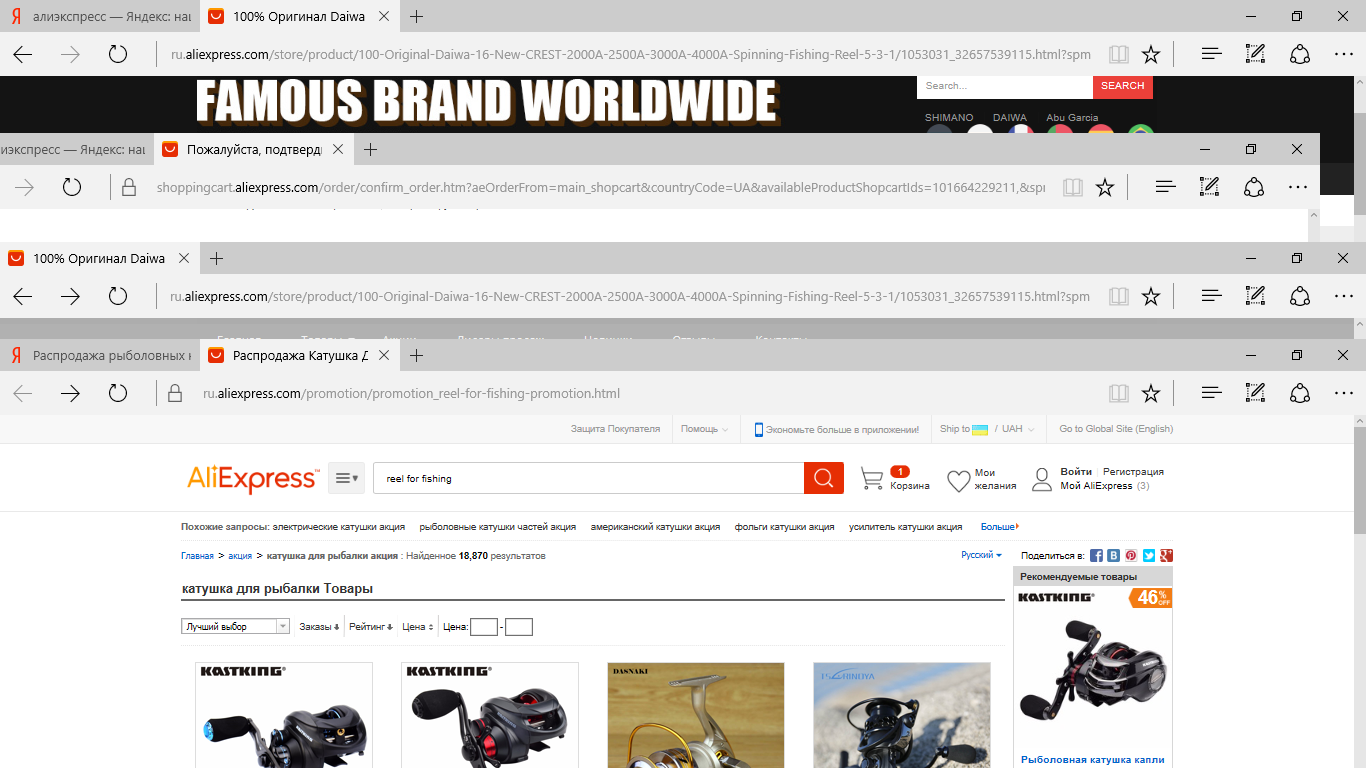
Task: Share the page on Twitter
Action: point(1149,555)
